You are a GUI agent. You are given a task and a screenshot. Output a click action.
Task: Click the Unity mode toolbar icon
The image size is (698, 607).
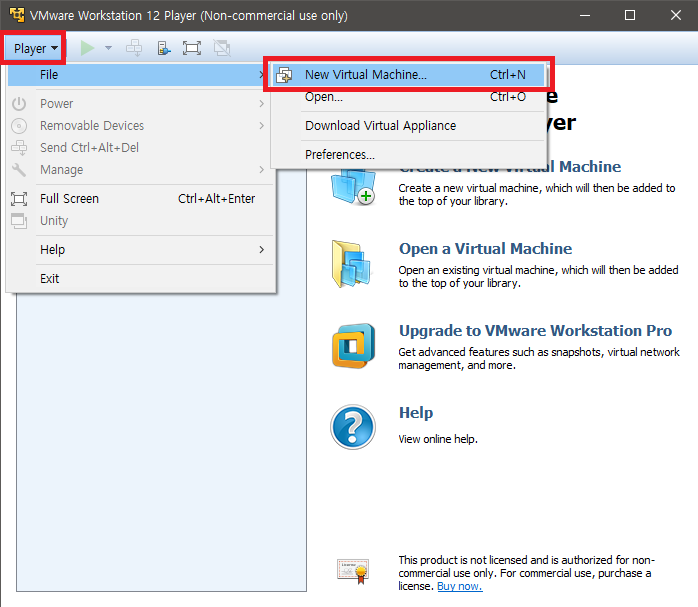222,48
